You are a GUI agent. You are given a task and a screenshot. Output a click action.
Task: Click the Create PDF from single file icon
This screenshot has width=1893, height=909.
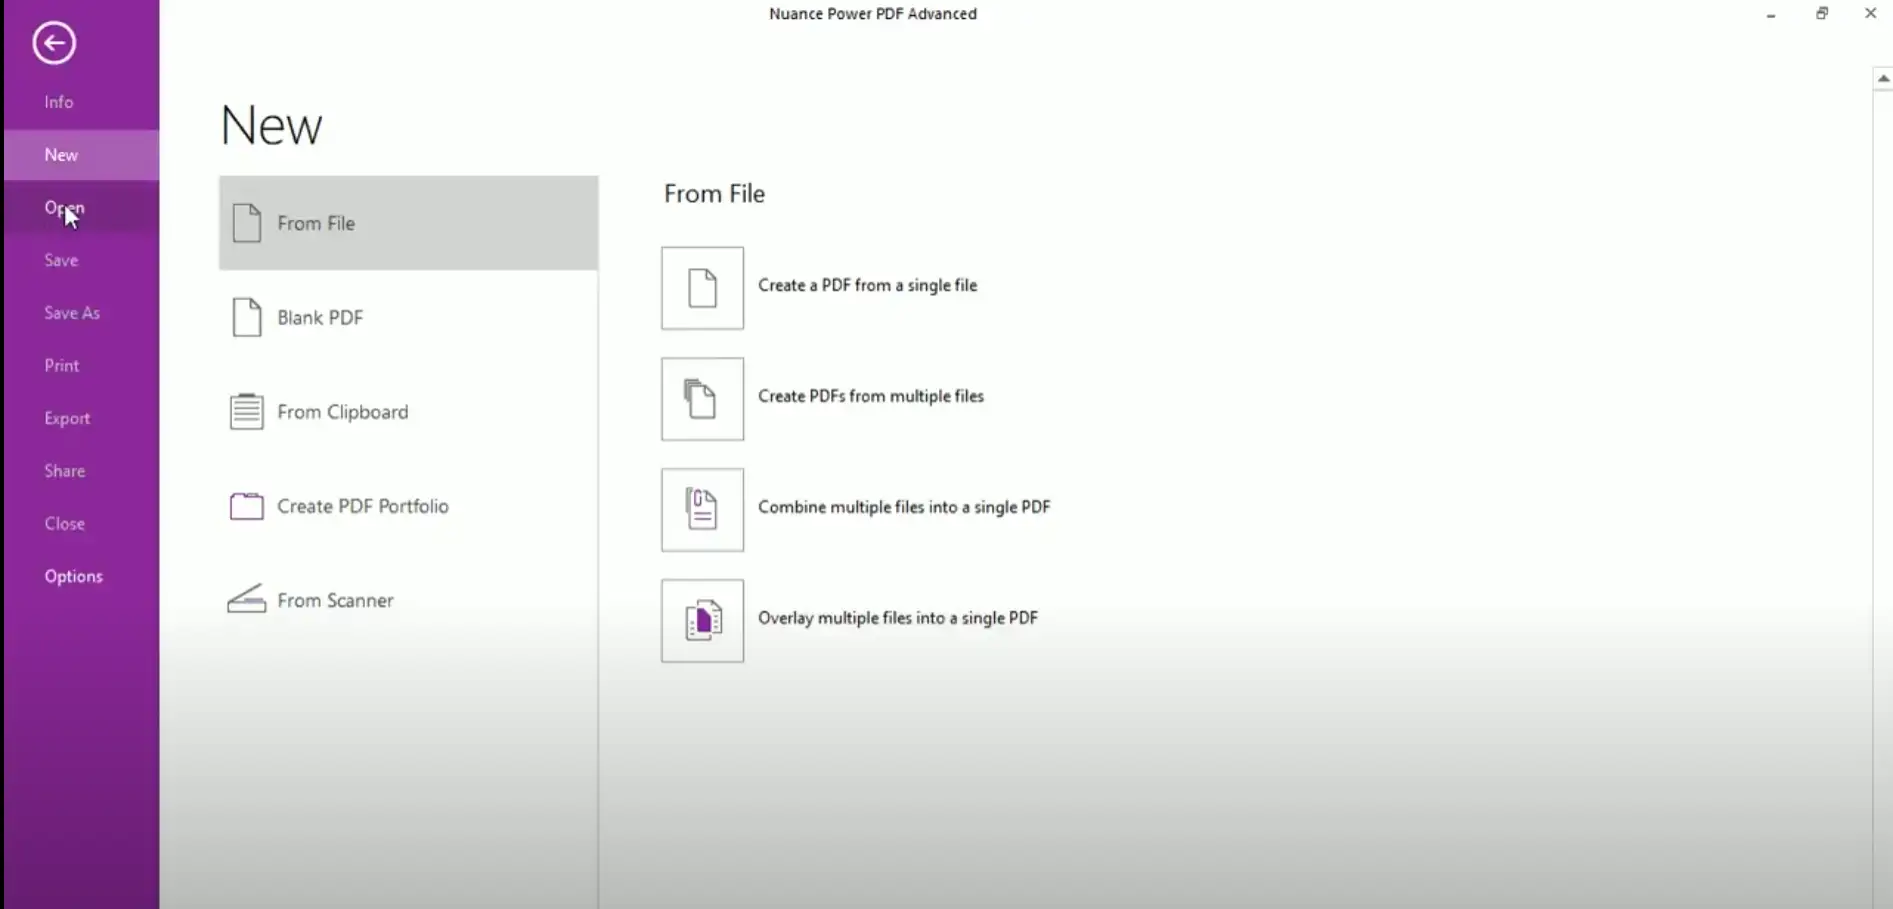coord(702,288)
